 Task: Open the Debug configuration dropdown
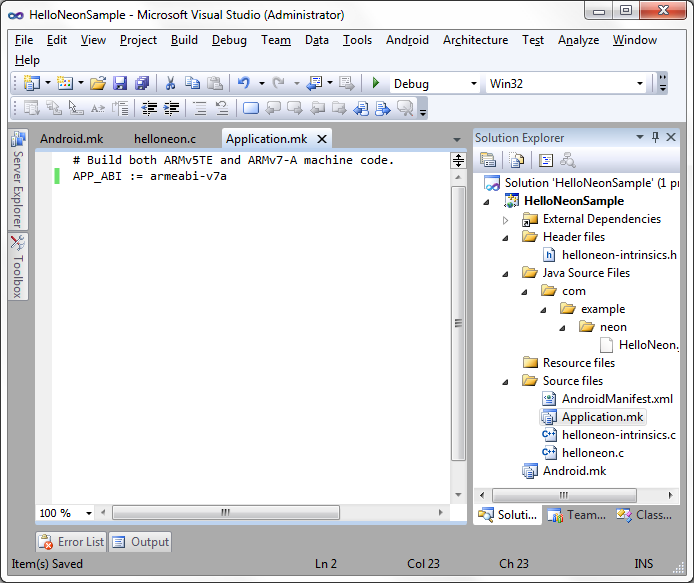pos(474,84)
